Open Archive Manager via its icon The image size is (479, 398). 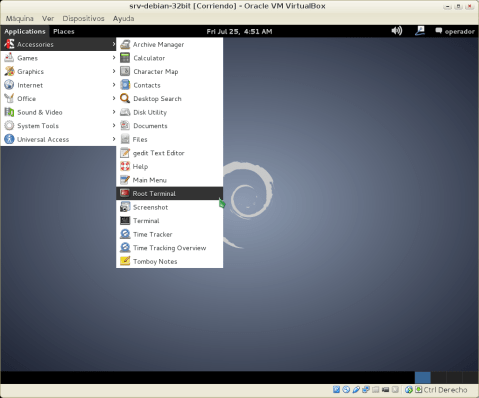tap(125, 44)
